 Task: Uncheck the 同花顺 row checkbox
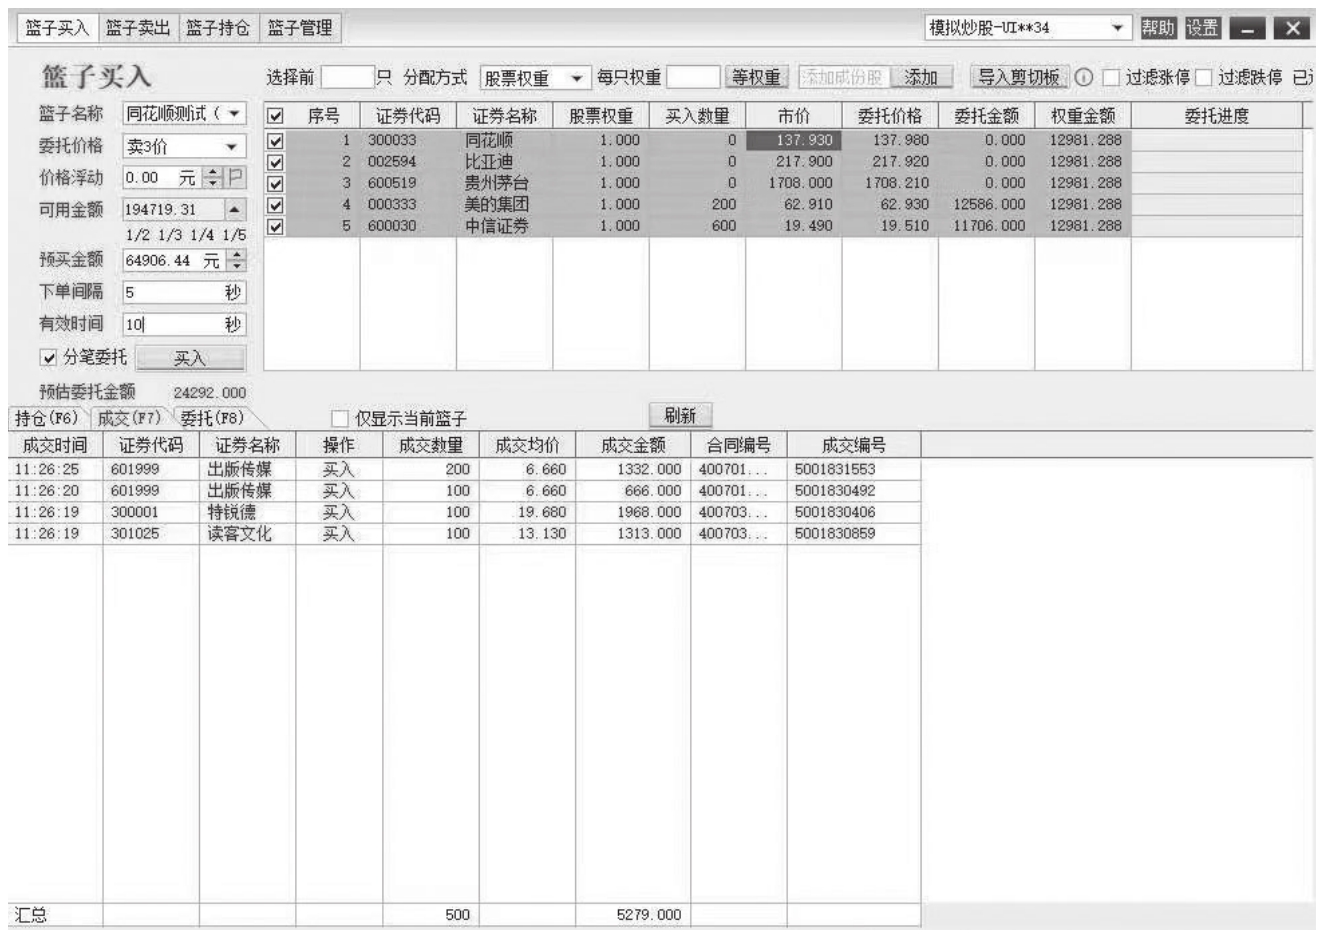click(x=277, y=141)
